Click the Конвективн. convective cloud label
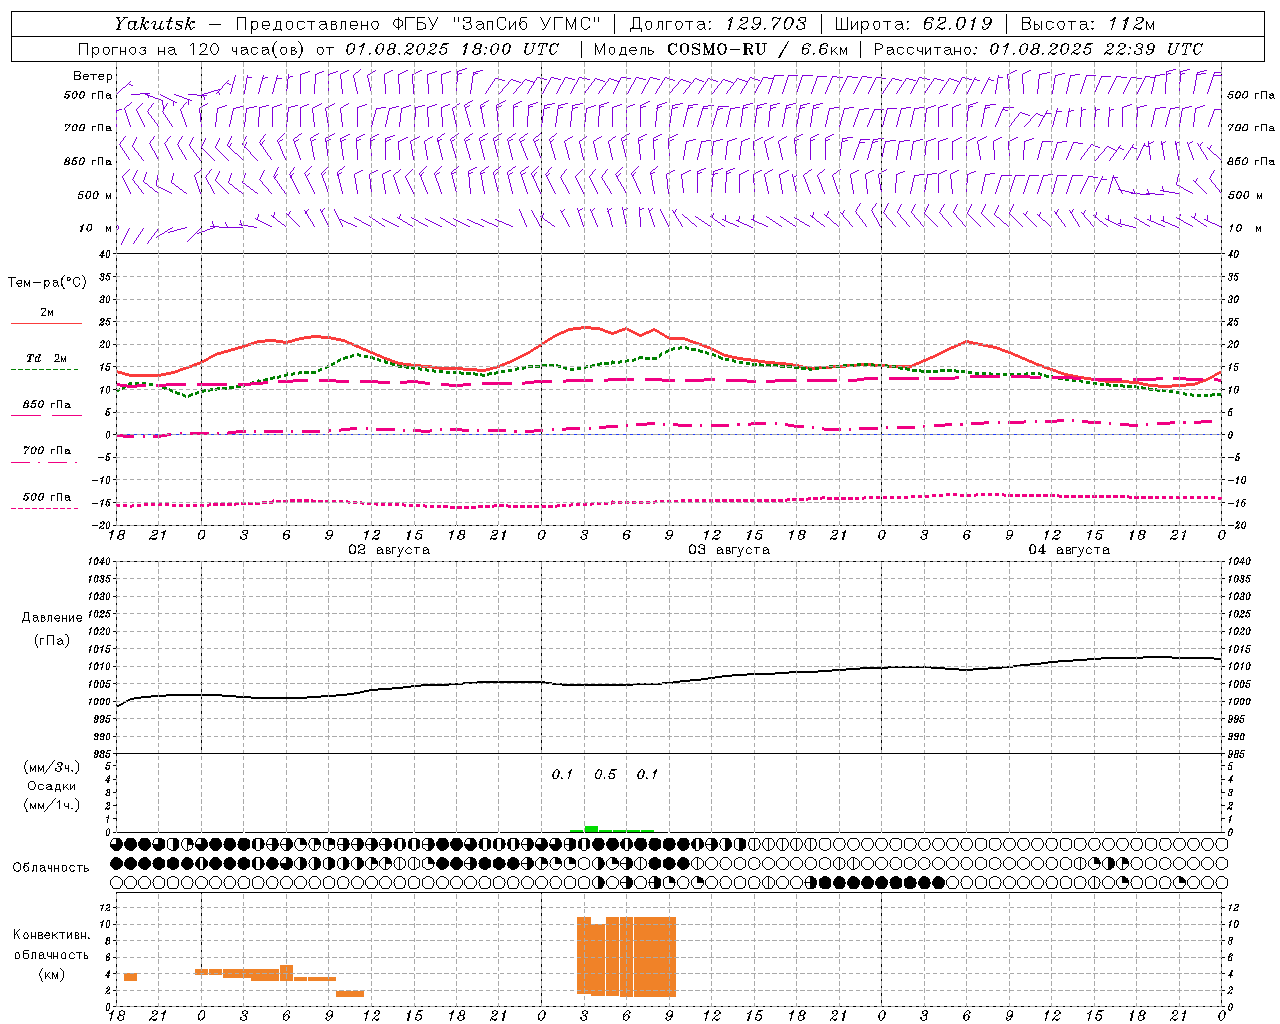 (x=52, y=935)
